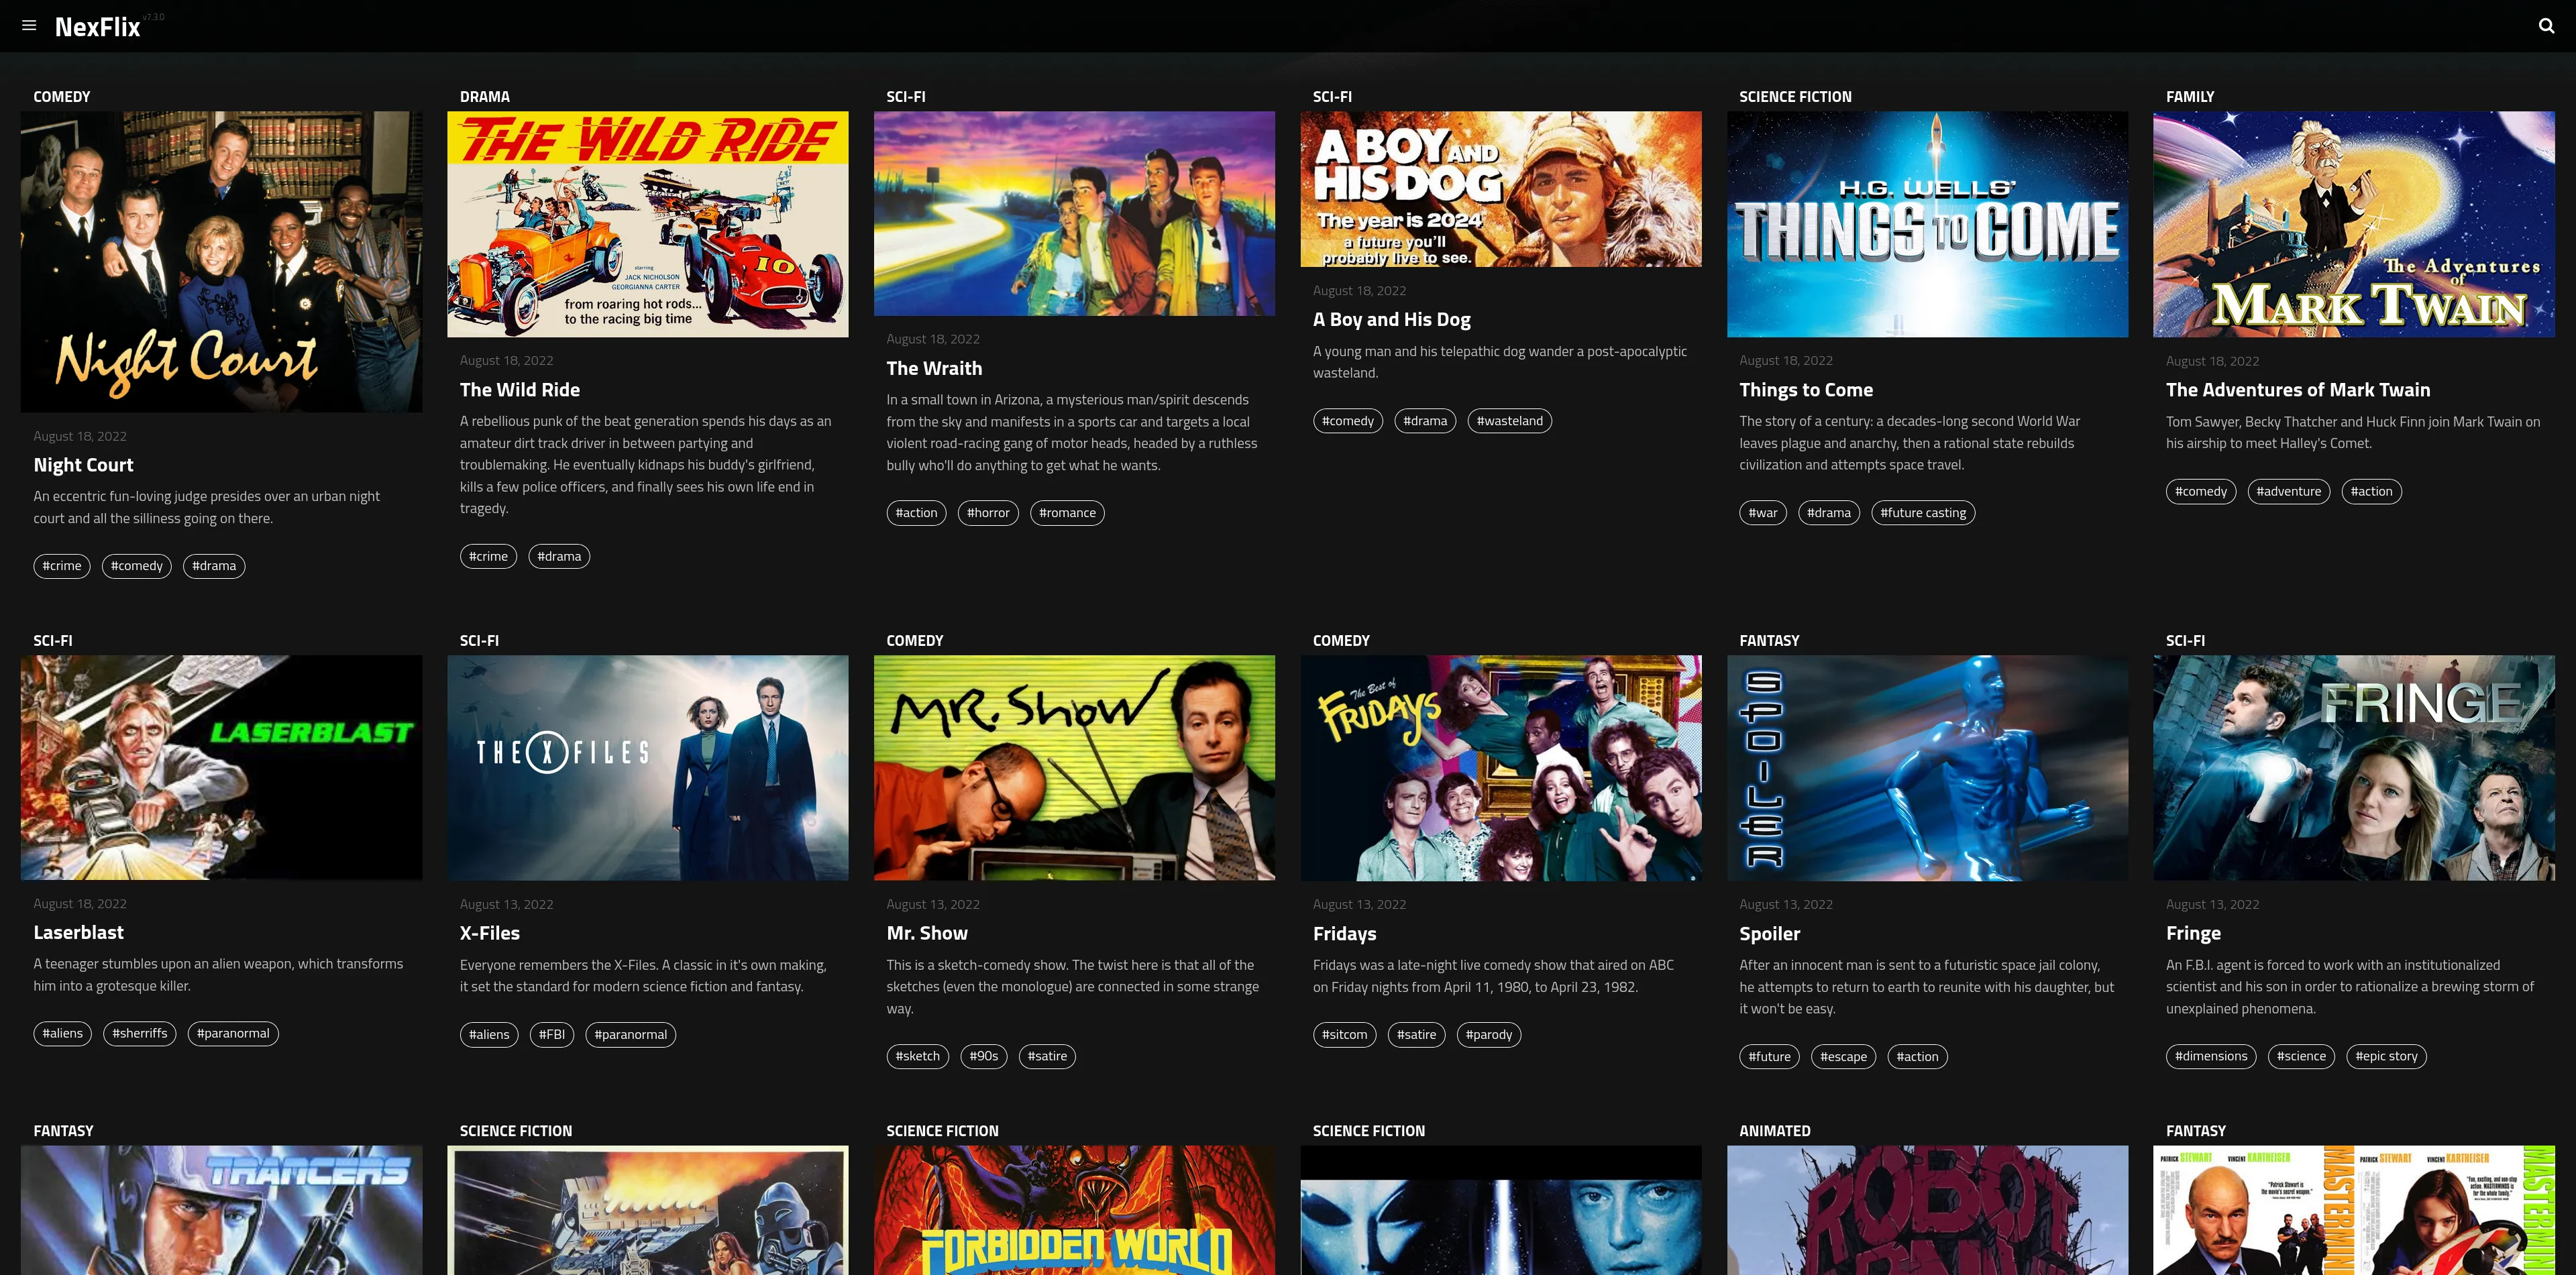The image size is (2576, 1275).
Task: Select the SCIENCE FICTION category above Things to Come
Action: click(1795, 97)
